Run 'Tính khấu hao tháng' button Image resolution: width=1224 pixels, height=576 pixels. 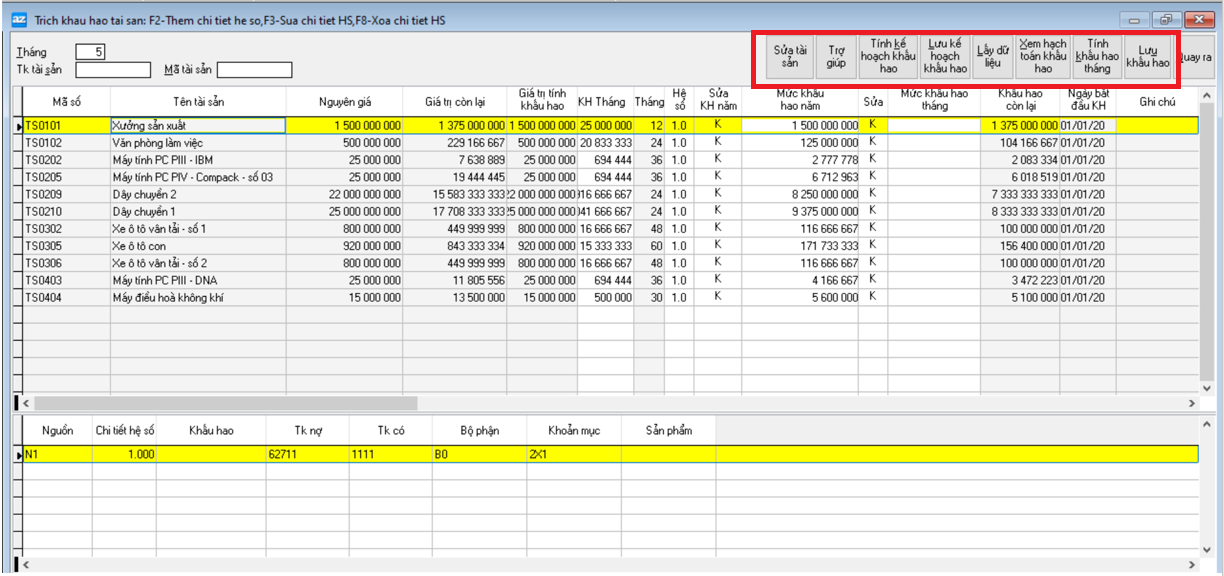point(1097,58)
